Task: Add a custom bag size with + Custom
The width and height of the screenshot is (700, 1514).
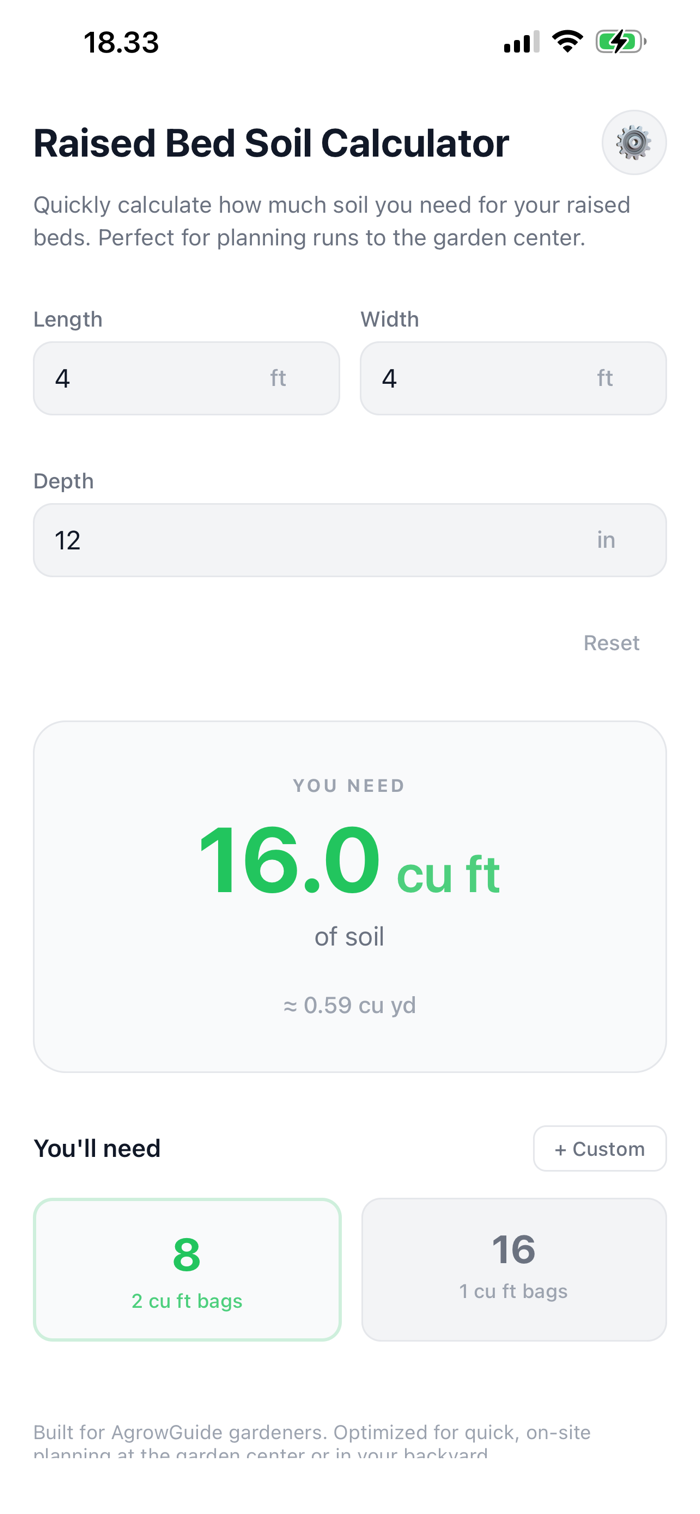Action: click(x=600, y=1149)
